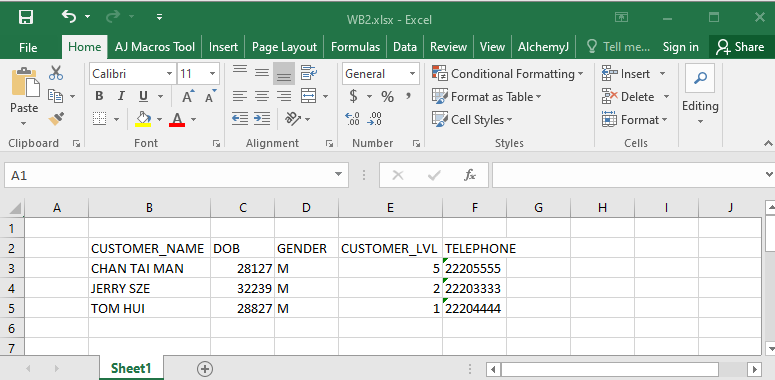Undo the last action

point(69,16)
